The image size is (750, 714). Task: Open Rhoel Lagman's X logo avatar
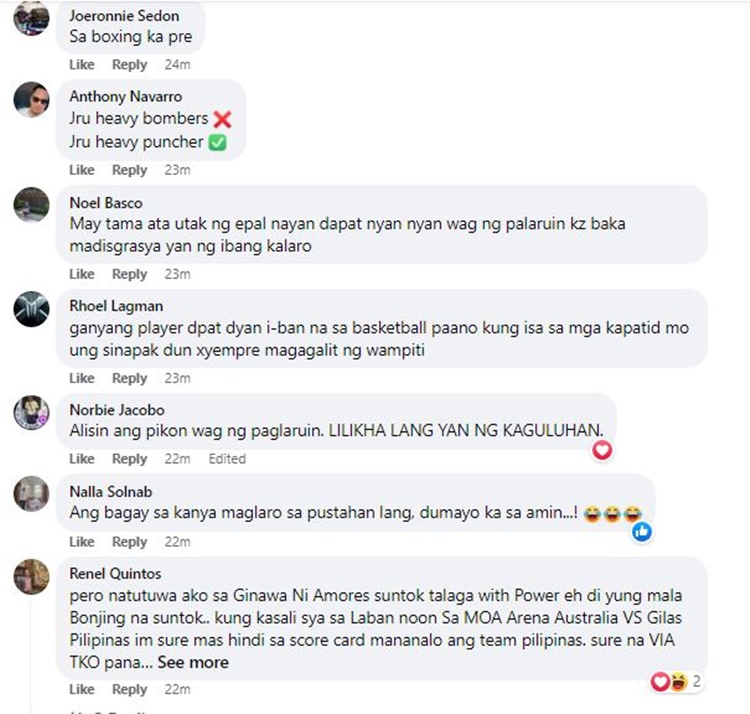click(x=31, y=309)
